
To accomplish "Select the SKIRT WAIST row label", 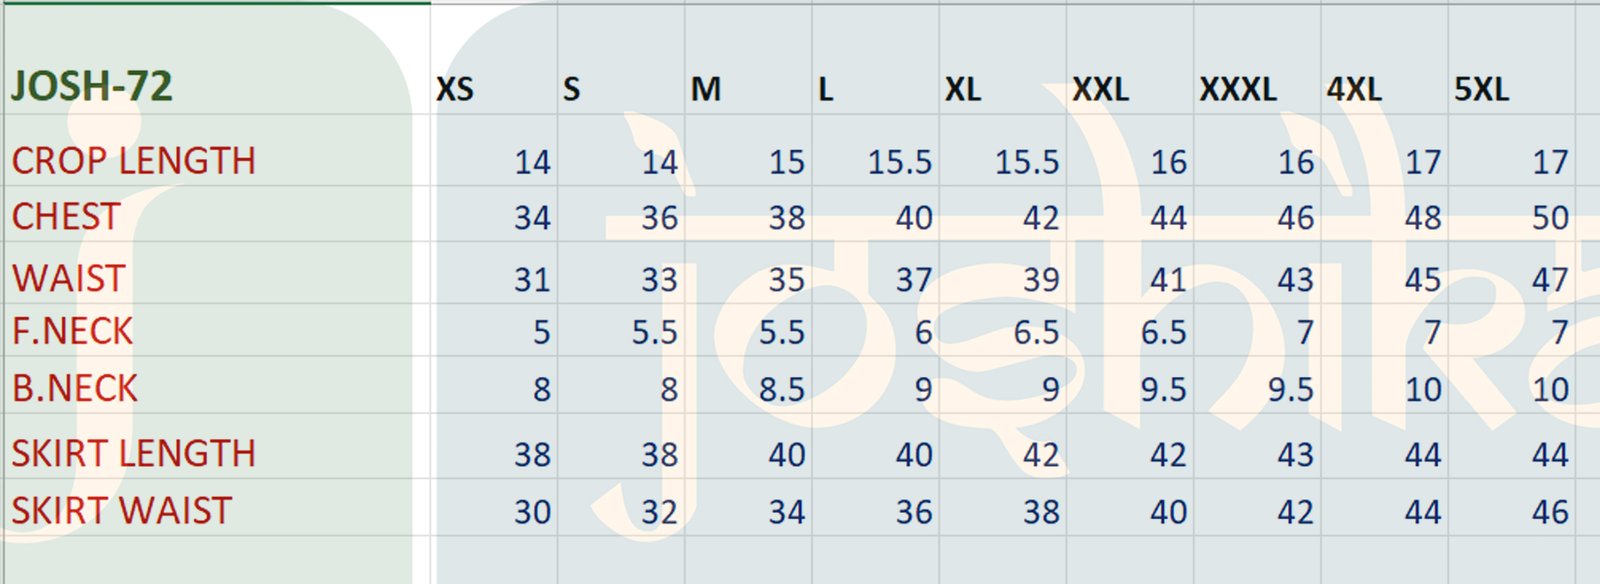I will (x=122, y=511).
